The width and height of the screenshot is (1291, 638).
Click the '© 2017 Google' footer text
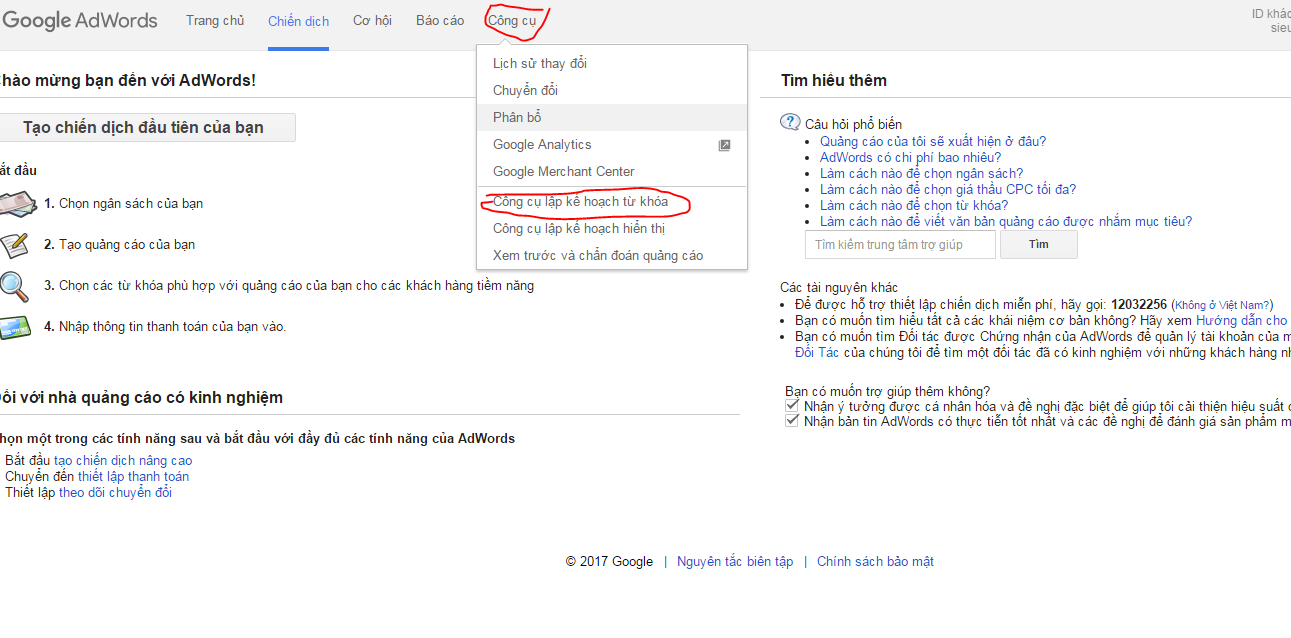pos(609,561)
